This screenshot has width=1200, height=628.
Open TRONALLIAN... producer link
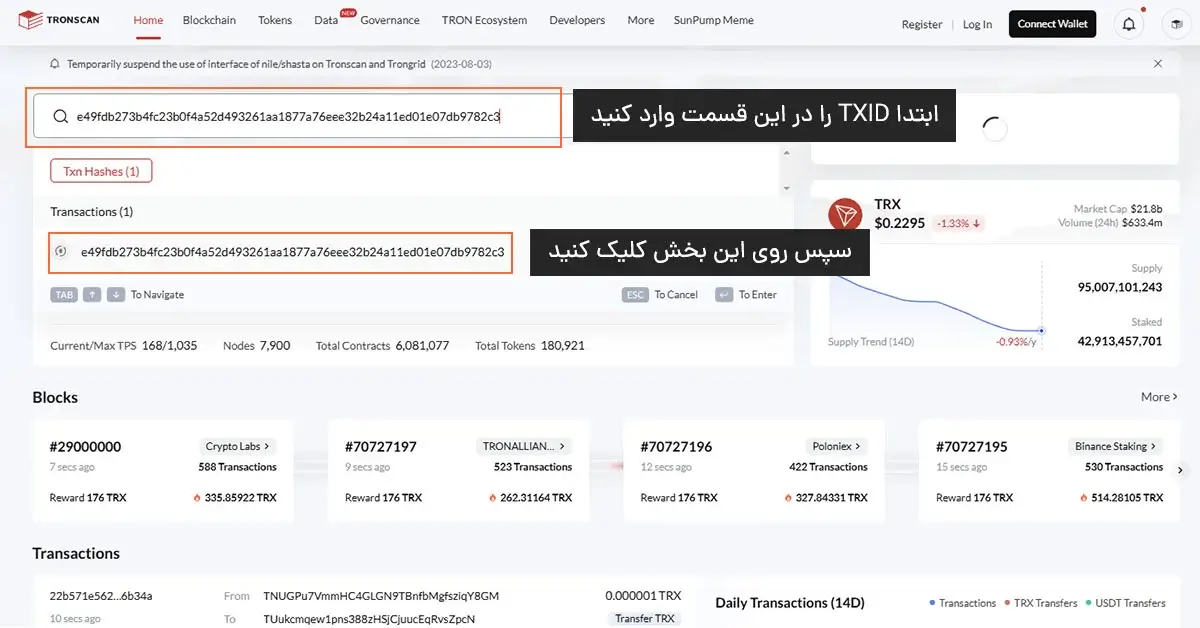pyautogui.click(x=524, y=446)
